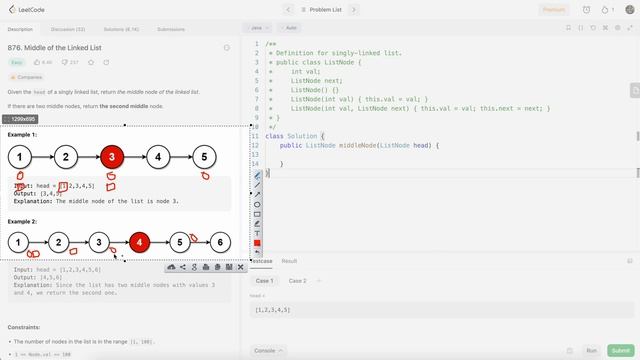
Task: Expand the Console panel
Action: (x=268, y=351)
